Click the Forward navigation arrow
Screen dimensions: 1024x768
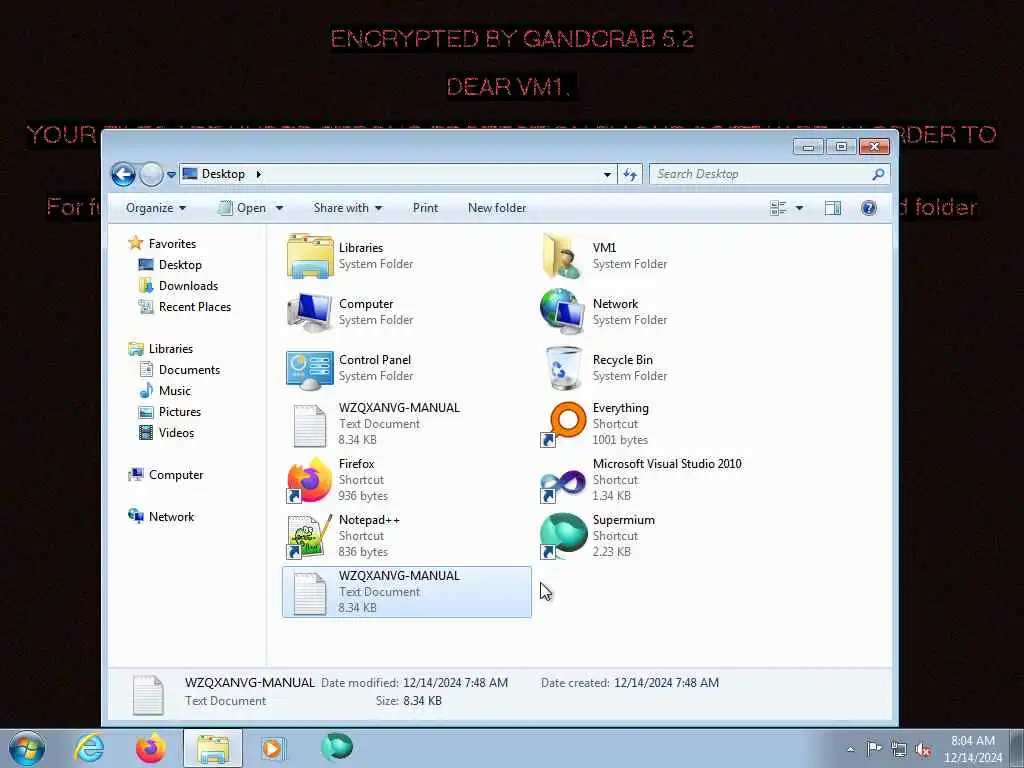point(151,174)
